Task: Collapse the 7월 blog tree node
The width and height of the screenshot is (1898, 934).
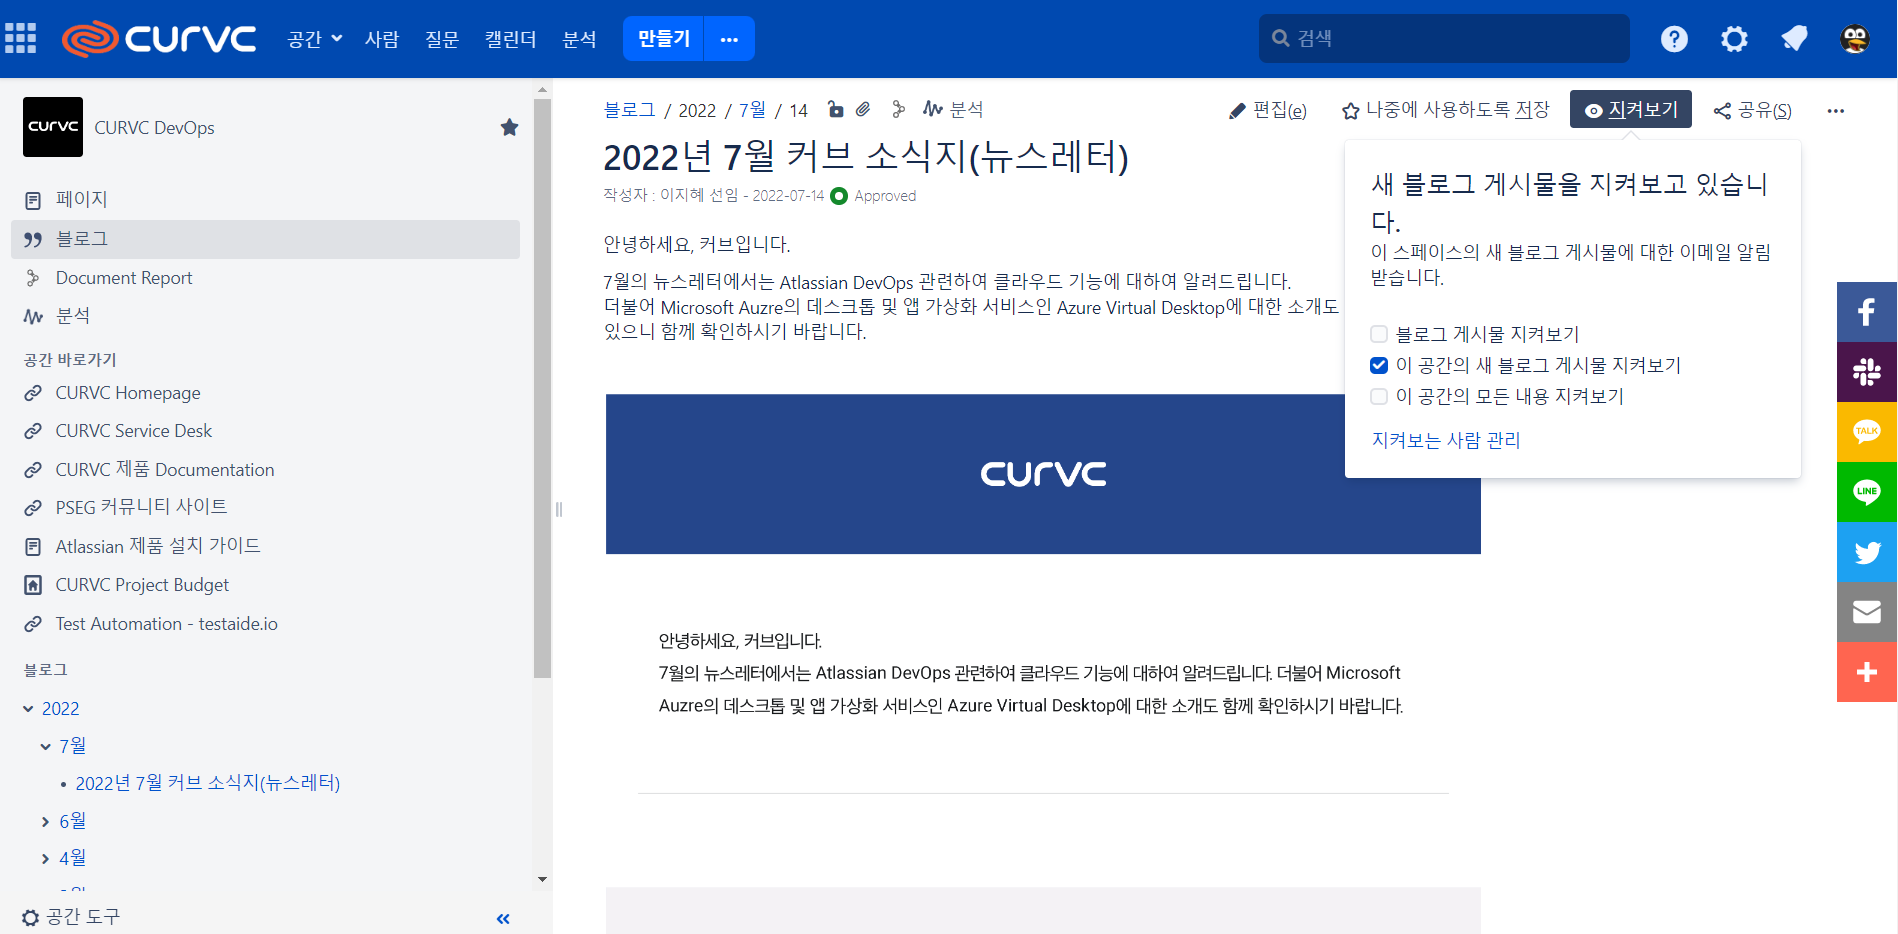Action: (45, 746)
